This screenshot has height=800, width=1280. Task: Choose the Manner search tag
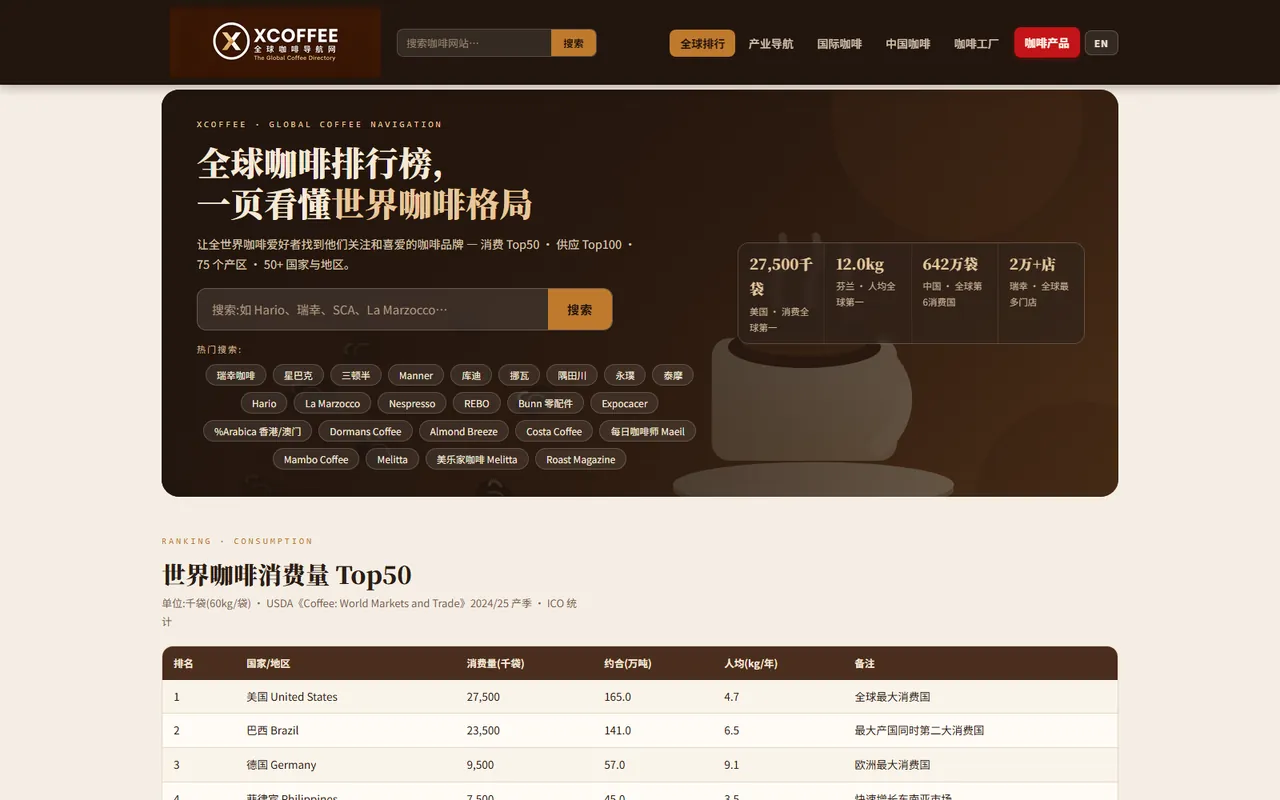click(416, 375)
